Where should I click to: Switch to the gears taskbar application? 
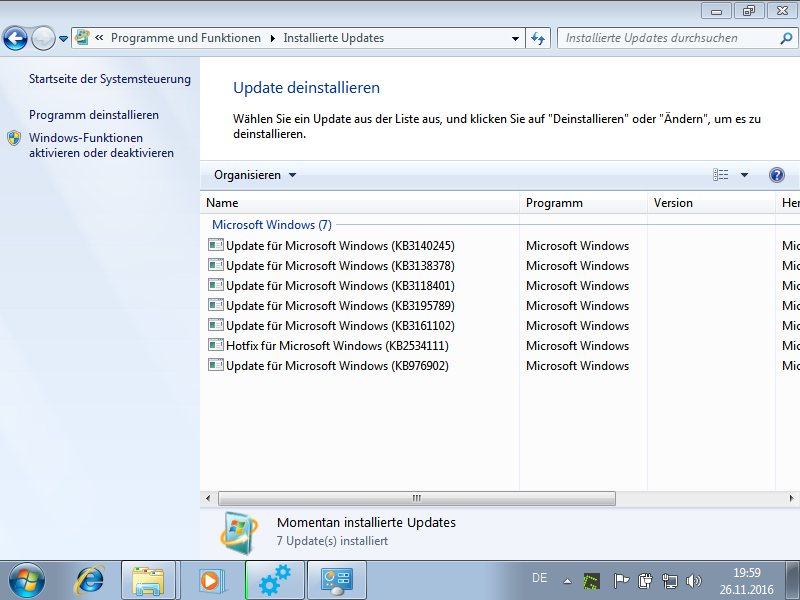275,581
